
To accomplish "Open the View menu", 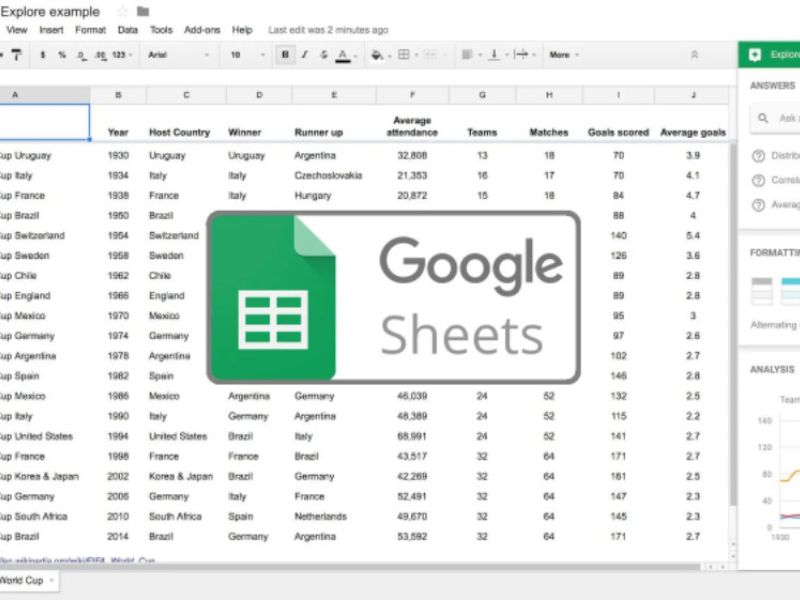I will coord(17,30).
